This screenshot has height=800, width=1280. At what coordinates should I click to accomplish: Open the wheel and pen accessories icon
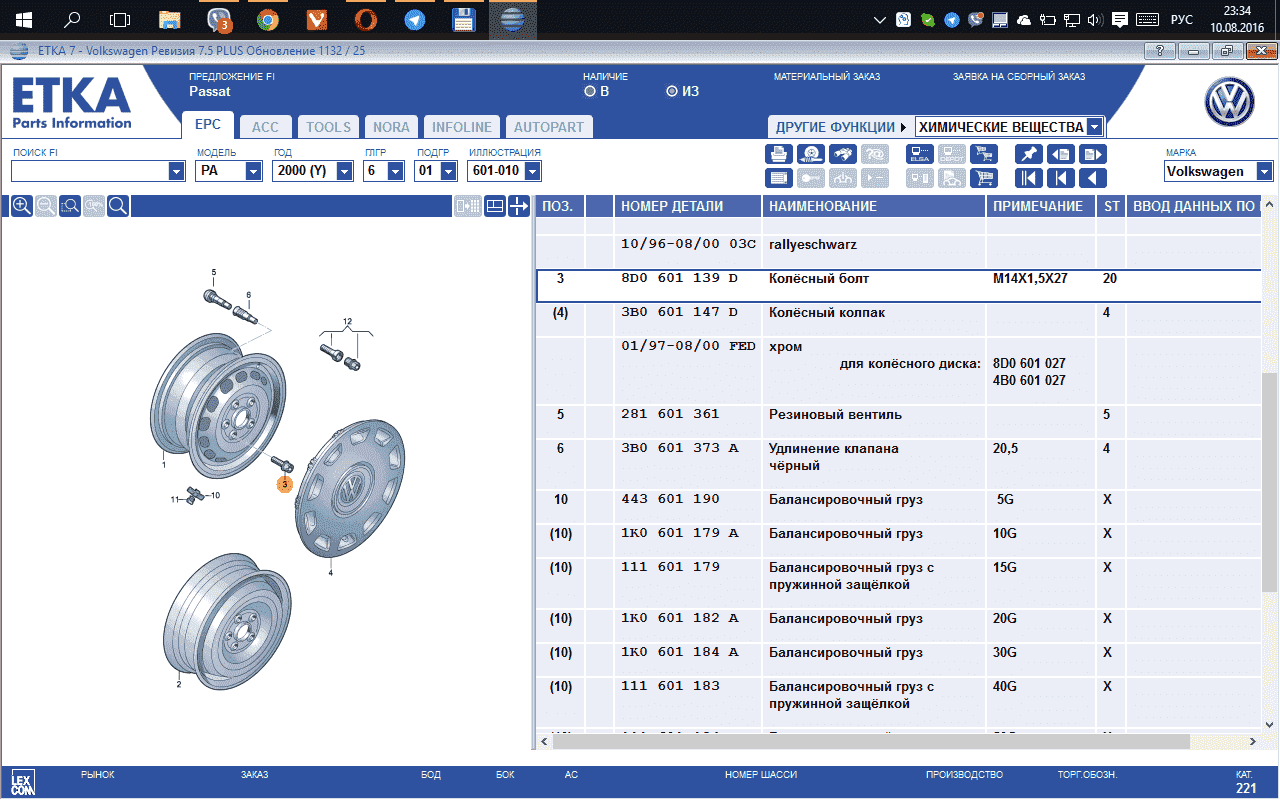812,154
